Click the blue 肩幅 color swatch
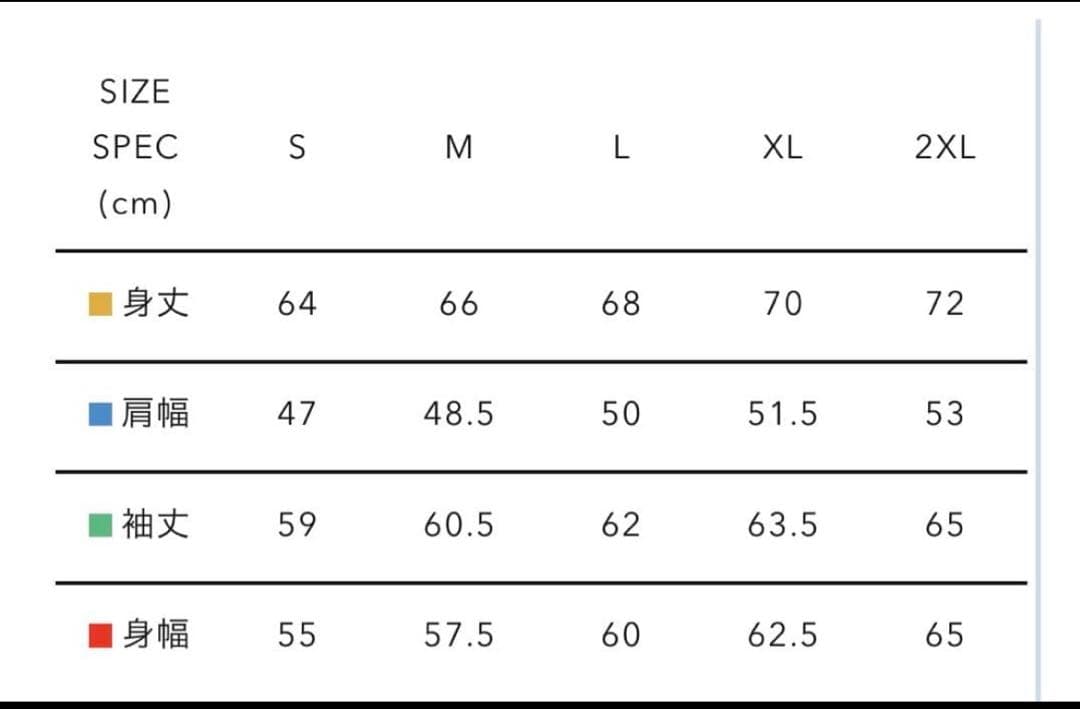The image size is (1080, 709). point(99,414)
